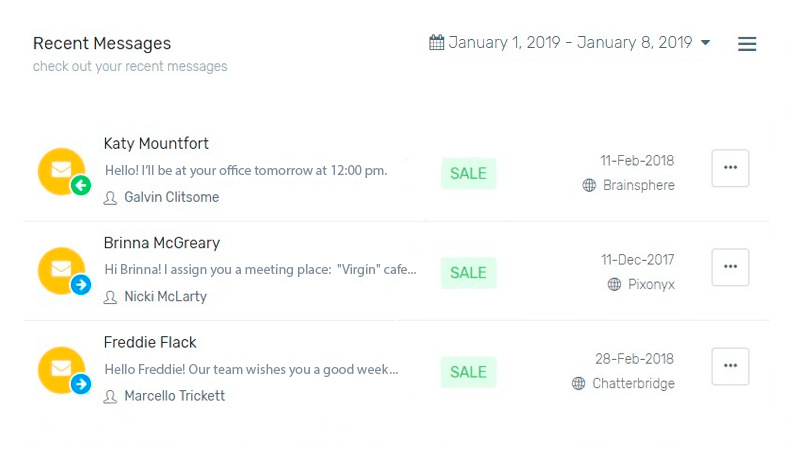
Task: Click user icon beside Marcello Trickett
Action: (x=110, y=397)
